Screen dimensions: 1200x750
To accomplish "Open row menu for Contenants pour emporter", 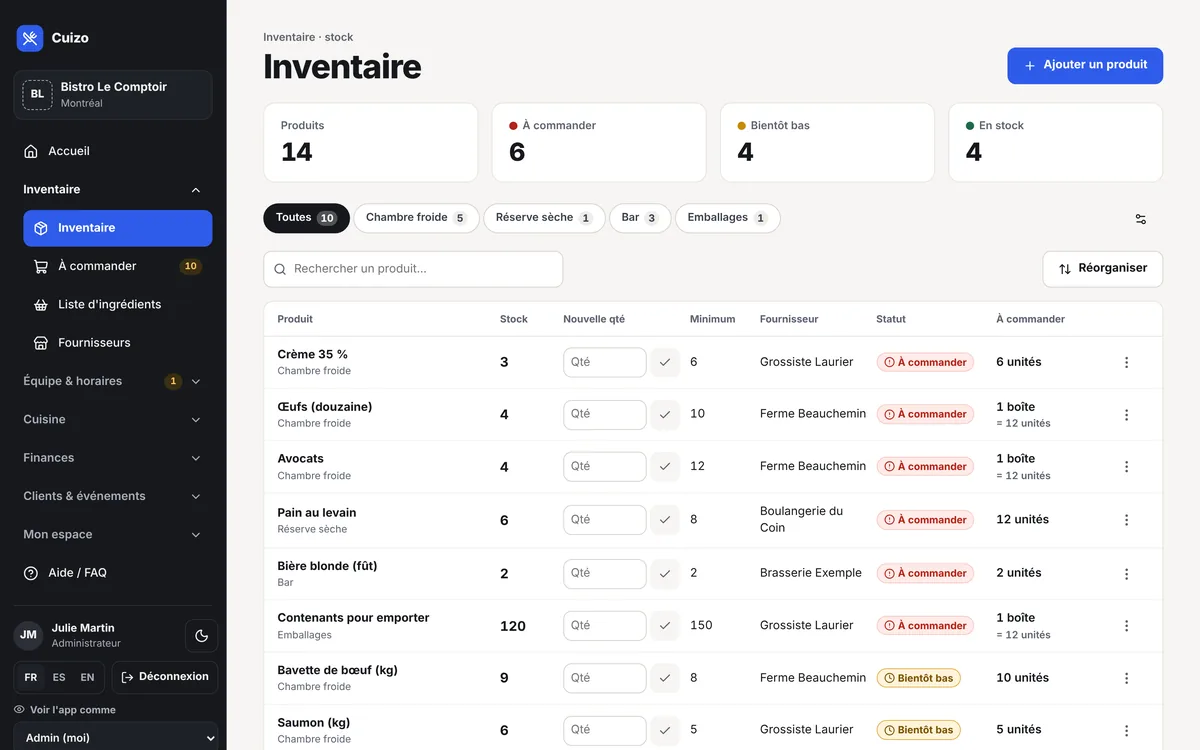I will coord(1127,626).
